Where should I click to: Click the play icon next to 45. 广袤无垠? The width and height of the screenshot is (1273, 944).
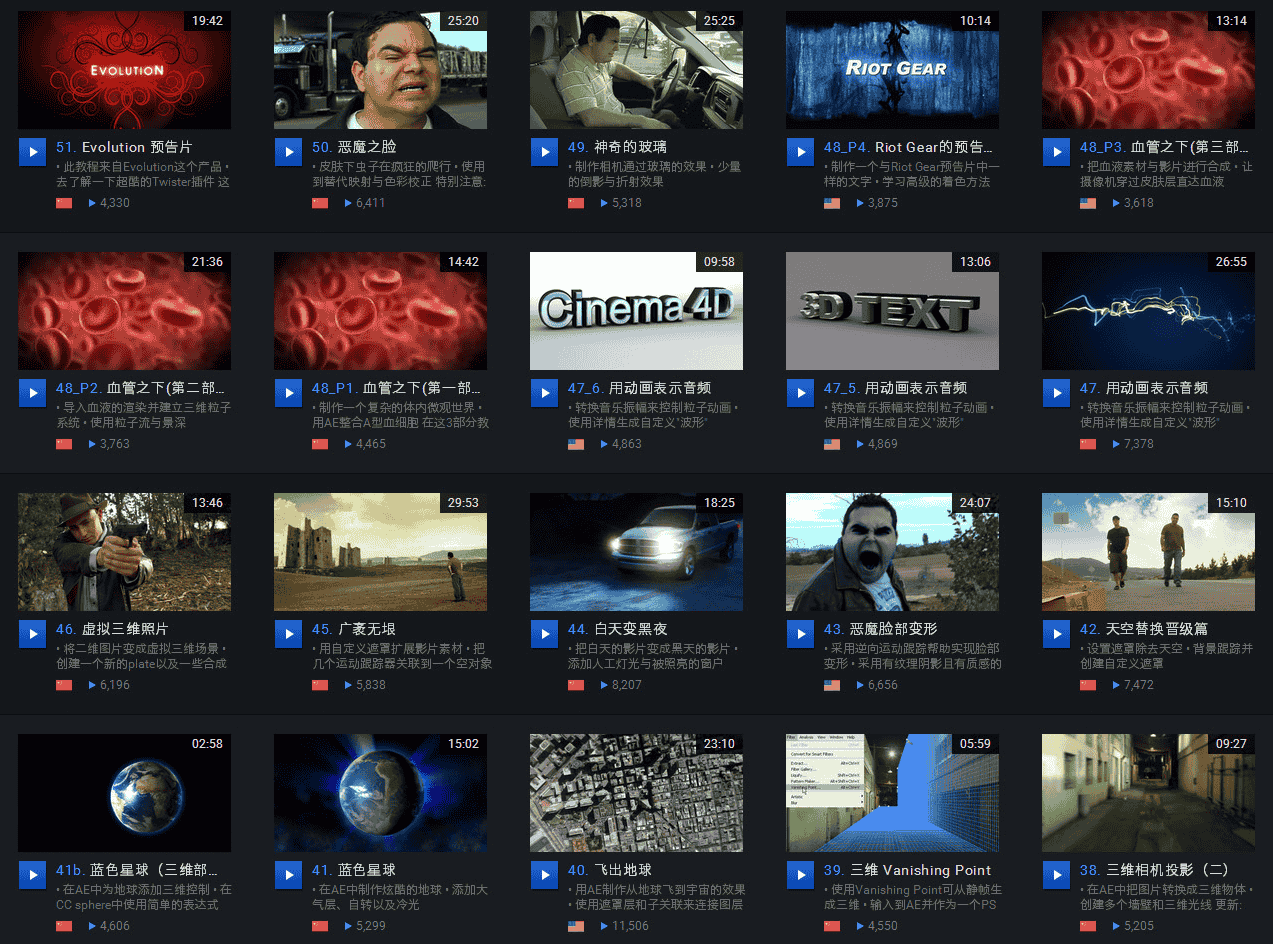tap(289, 634)
